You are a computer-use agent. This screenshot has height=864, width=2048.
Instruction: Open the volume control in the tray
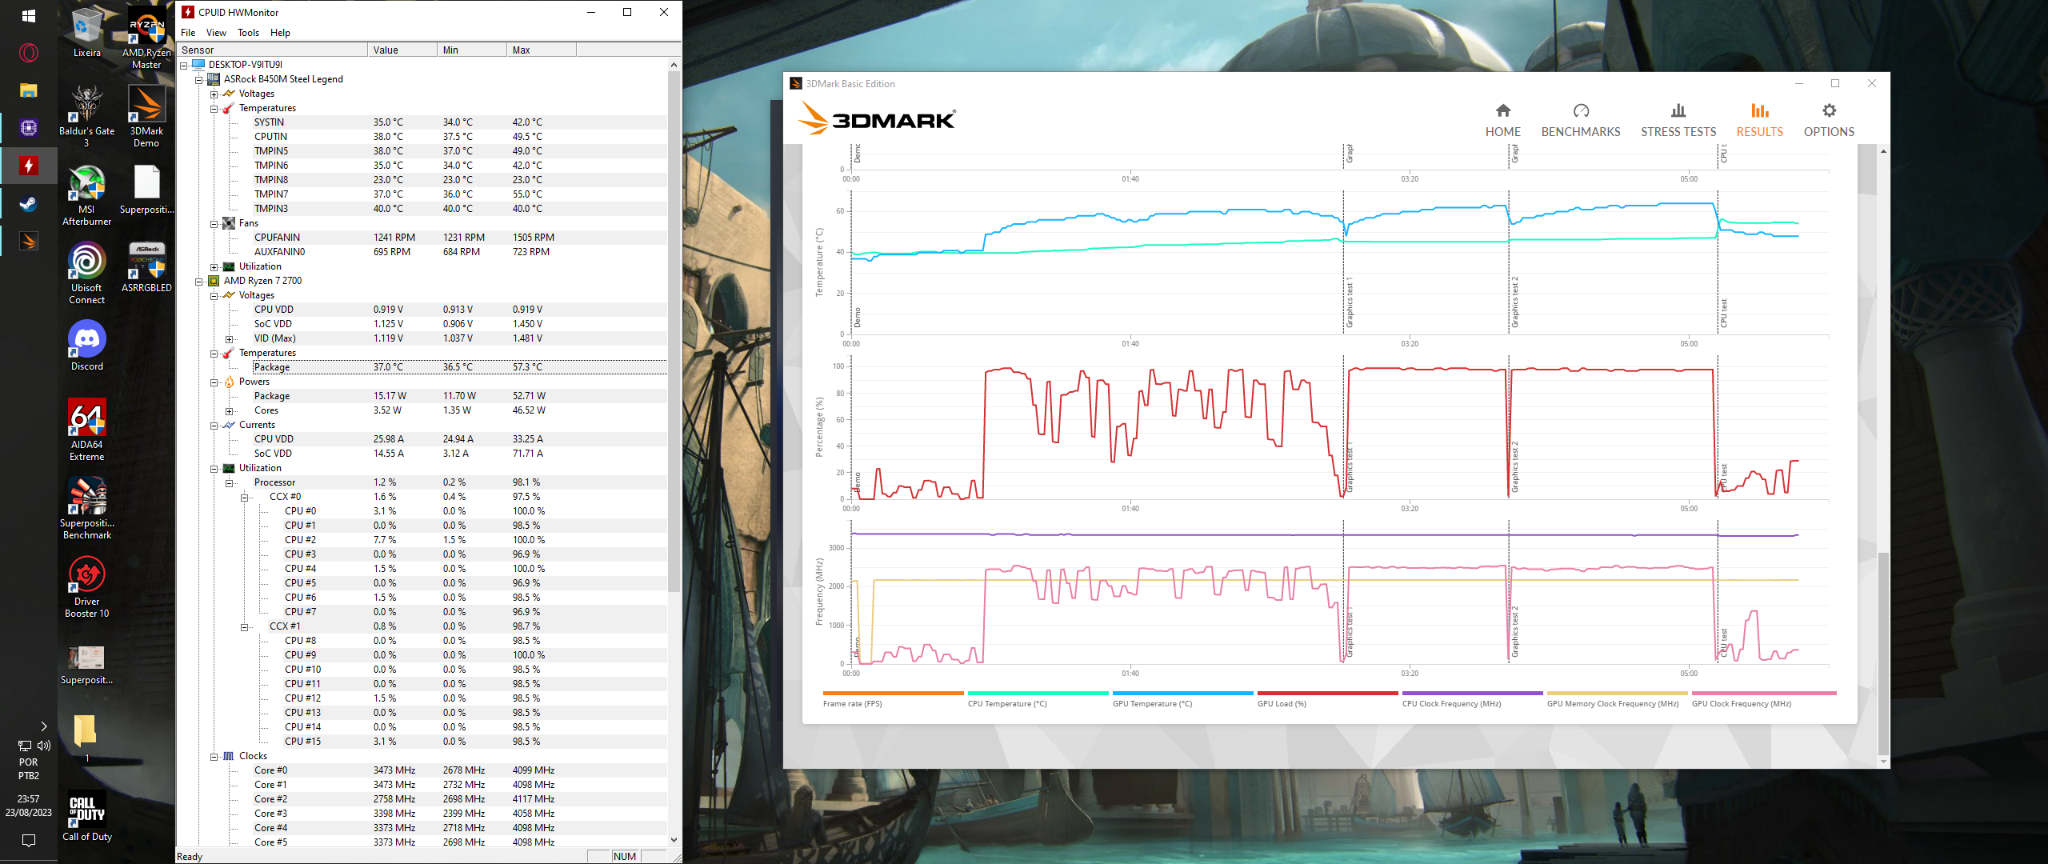(44, 746)
